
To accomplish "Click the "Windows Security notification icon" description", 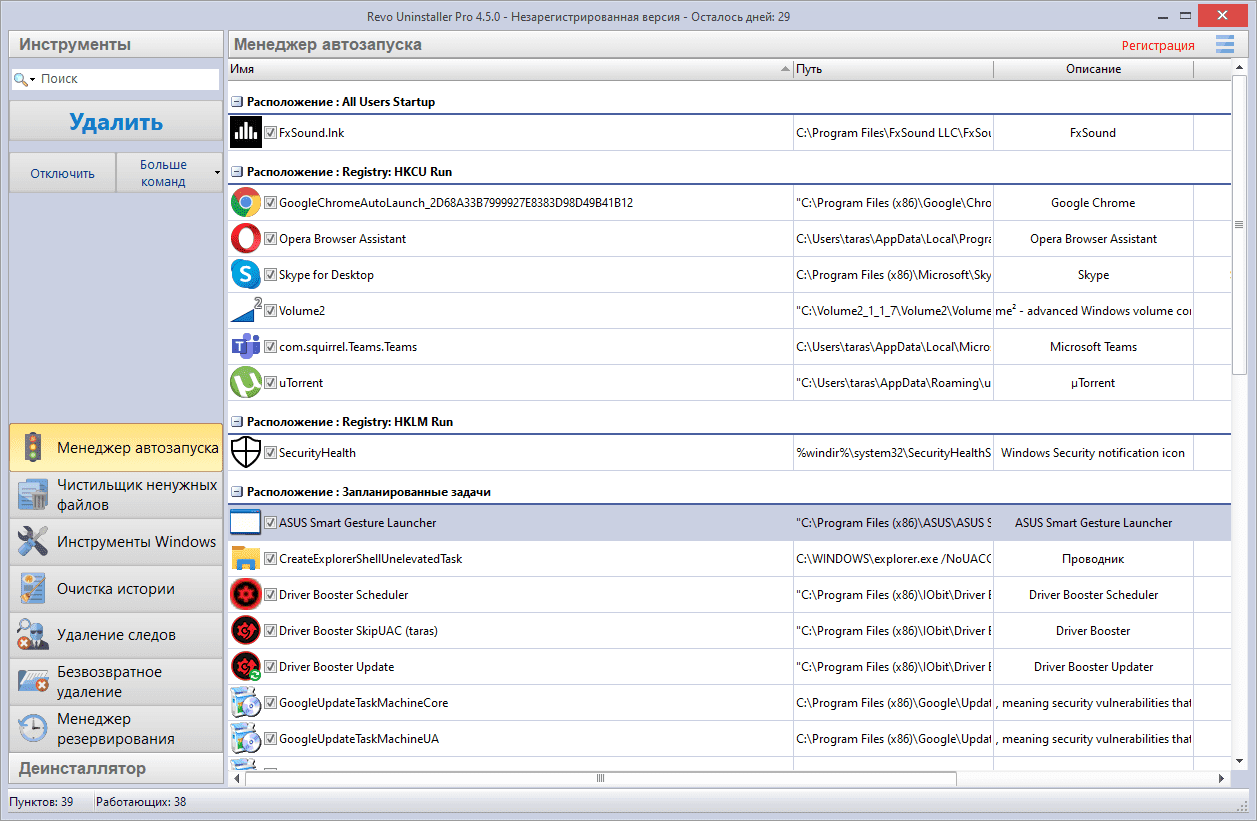I will pos(1093,453).
